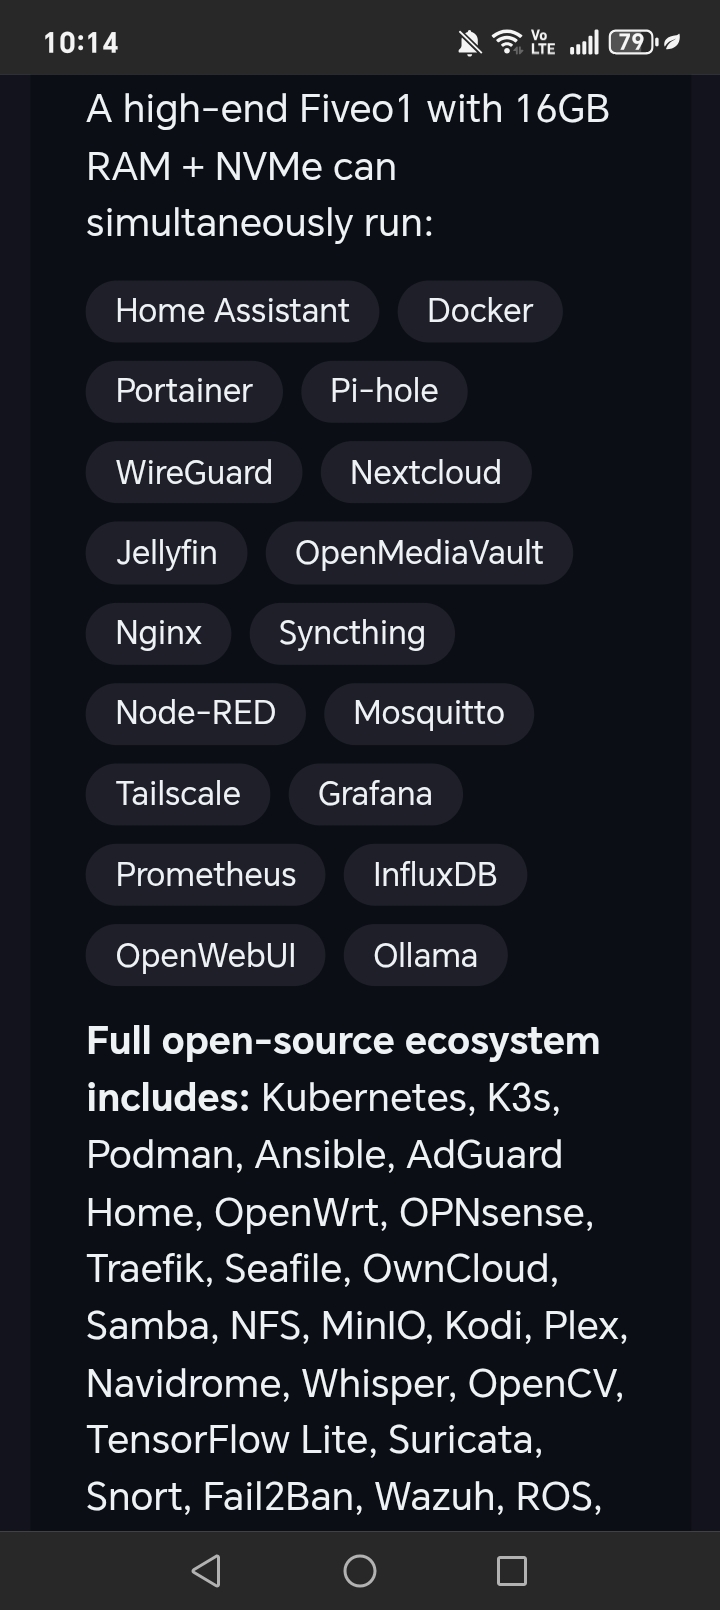Select the Ollama chip
720x1610 pixels.
(425, 956)
